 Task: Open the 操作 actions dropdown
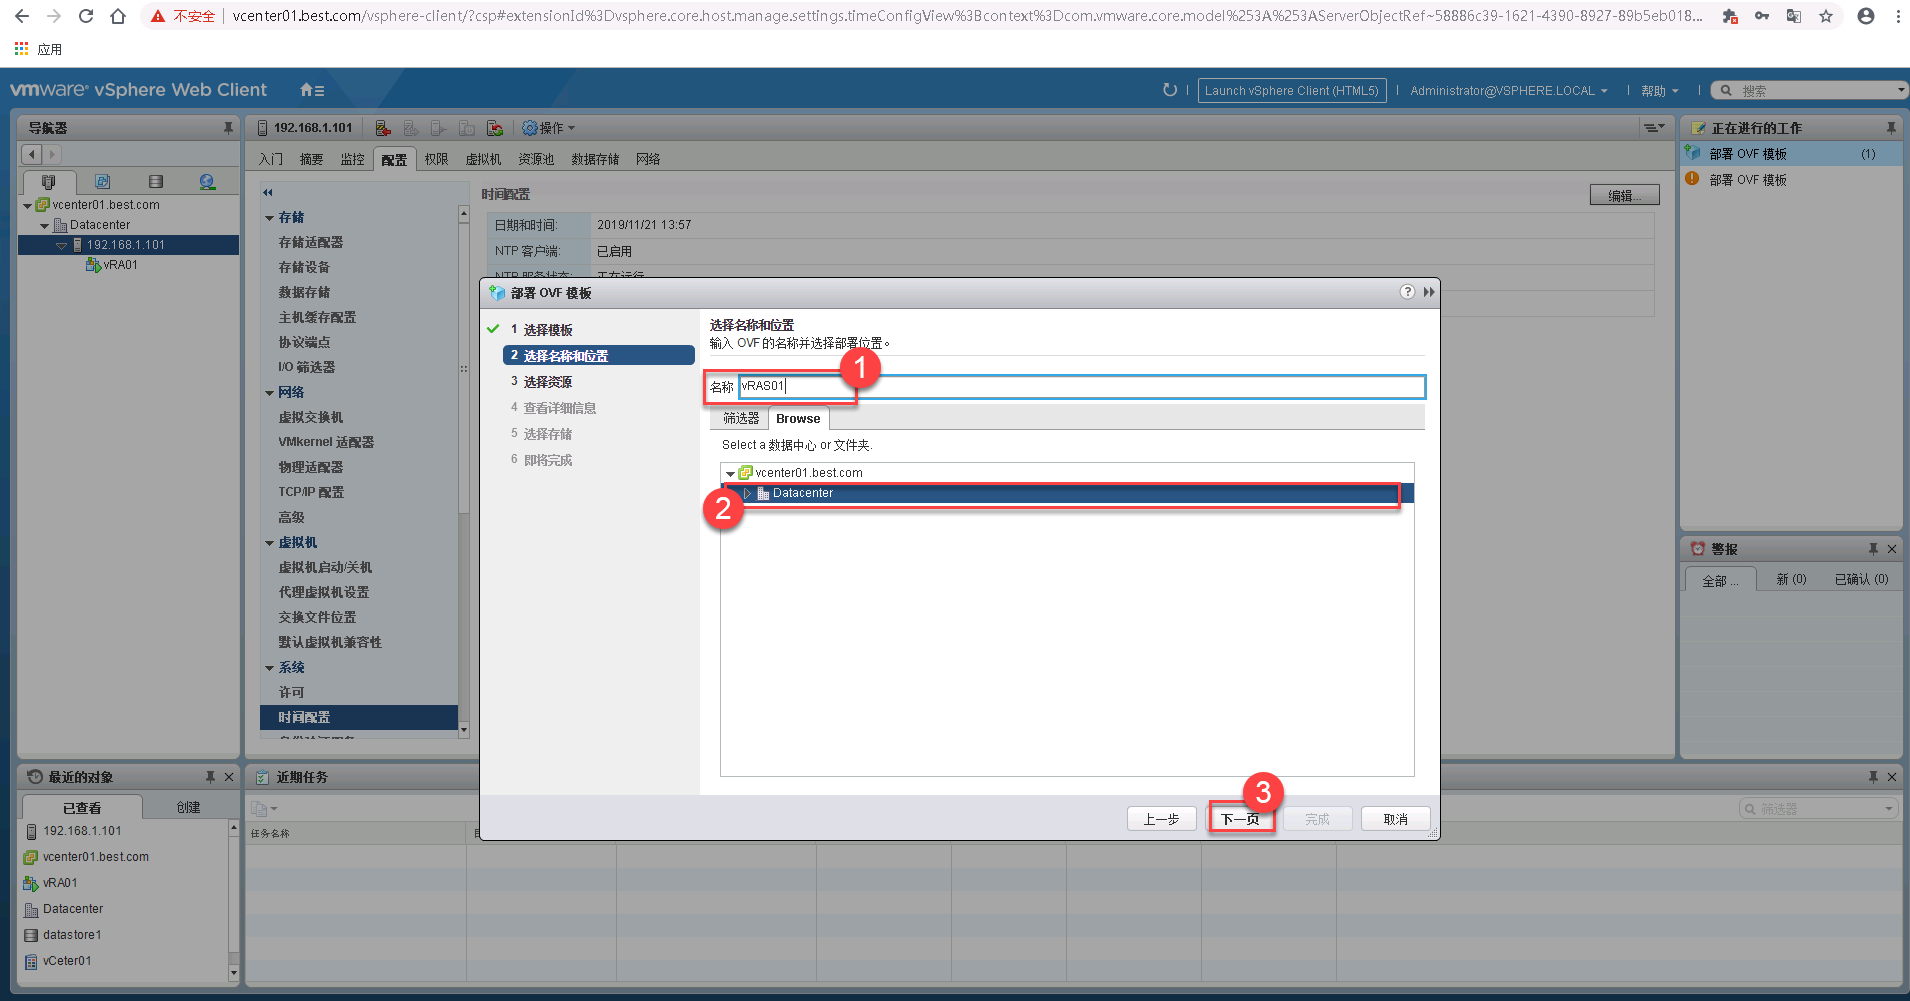549,128
